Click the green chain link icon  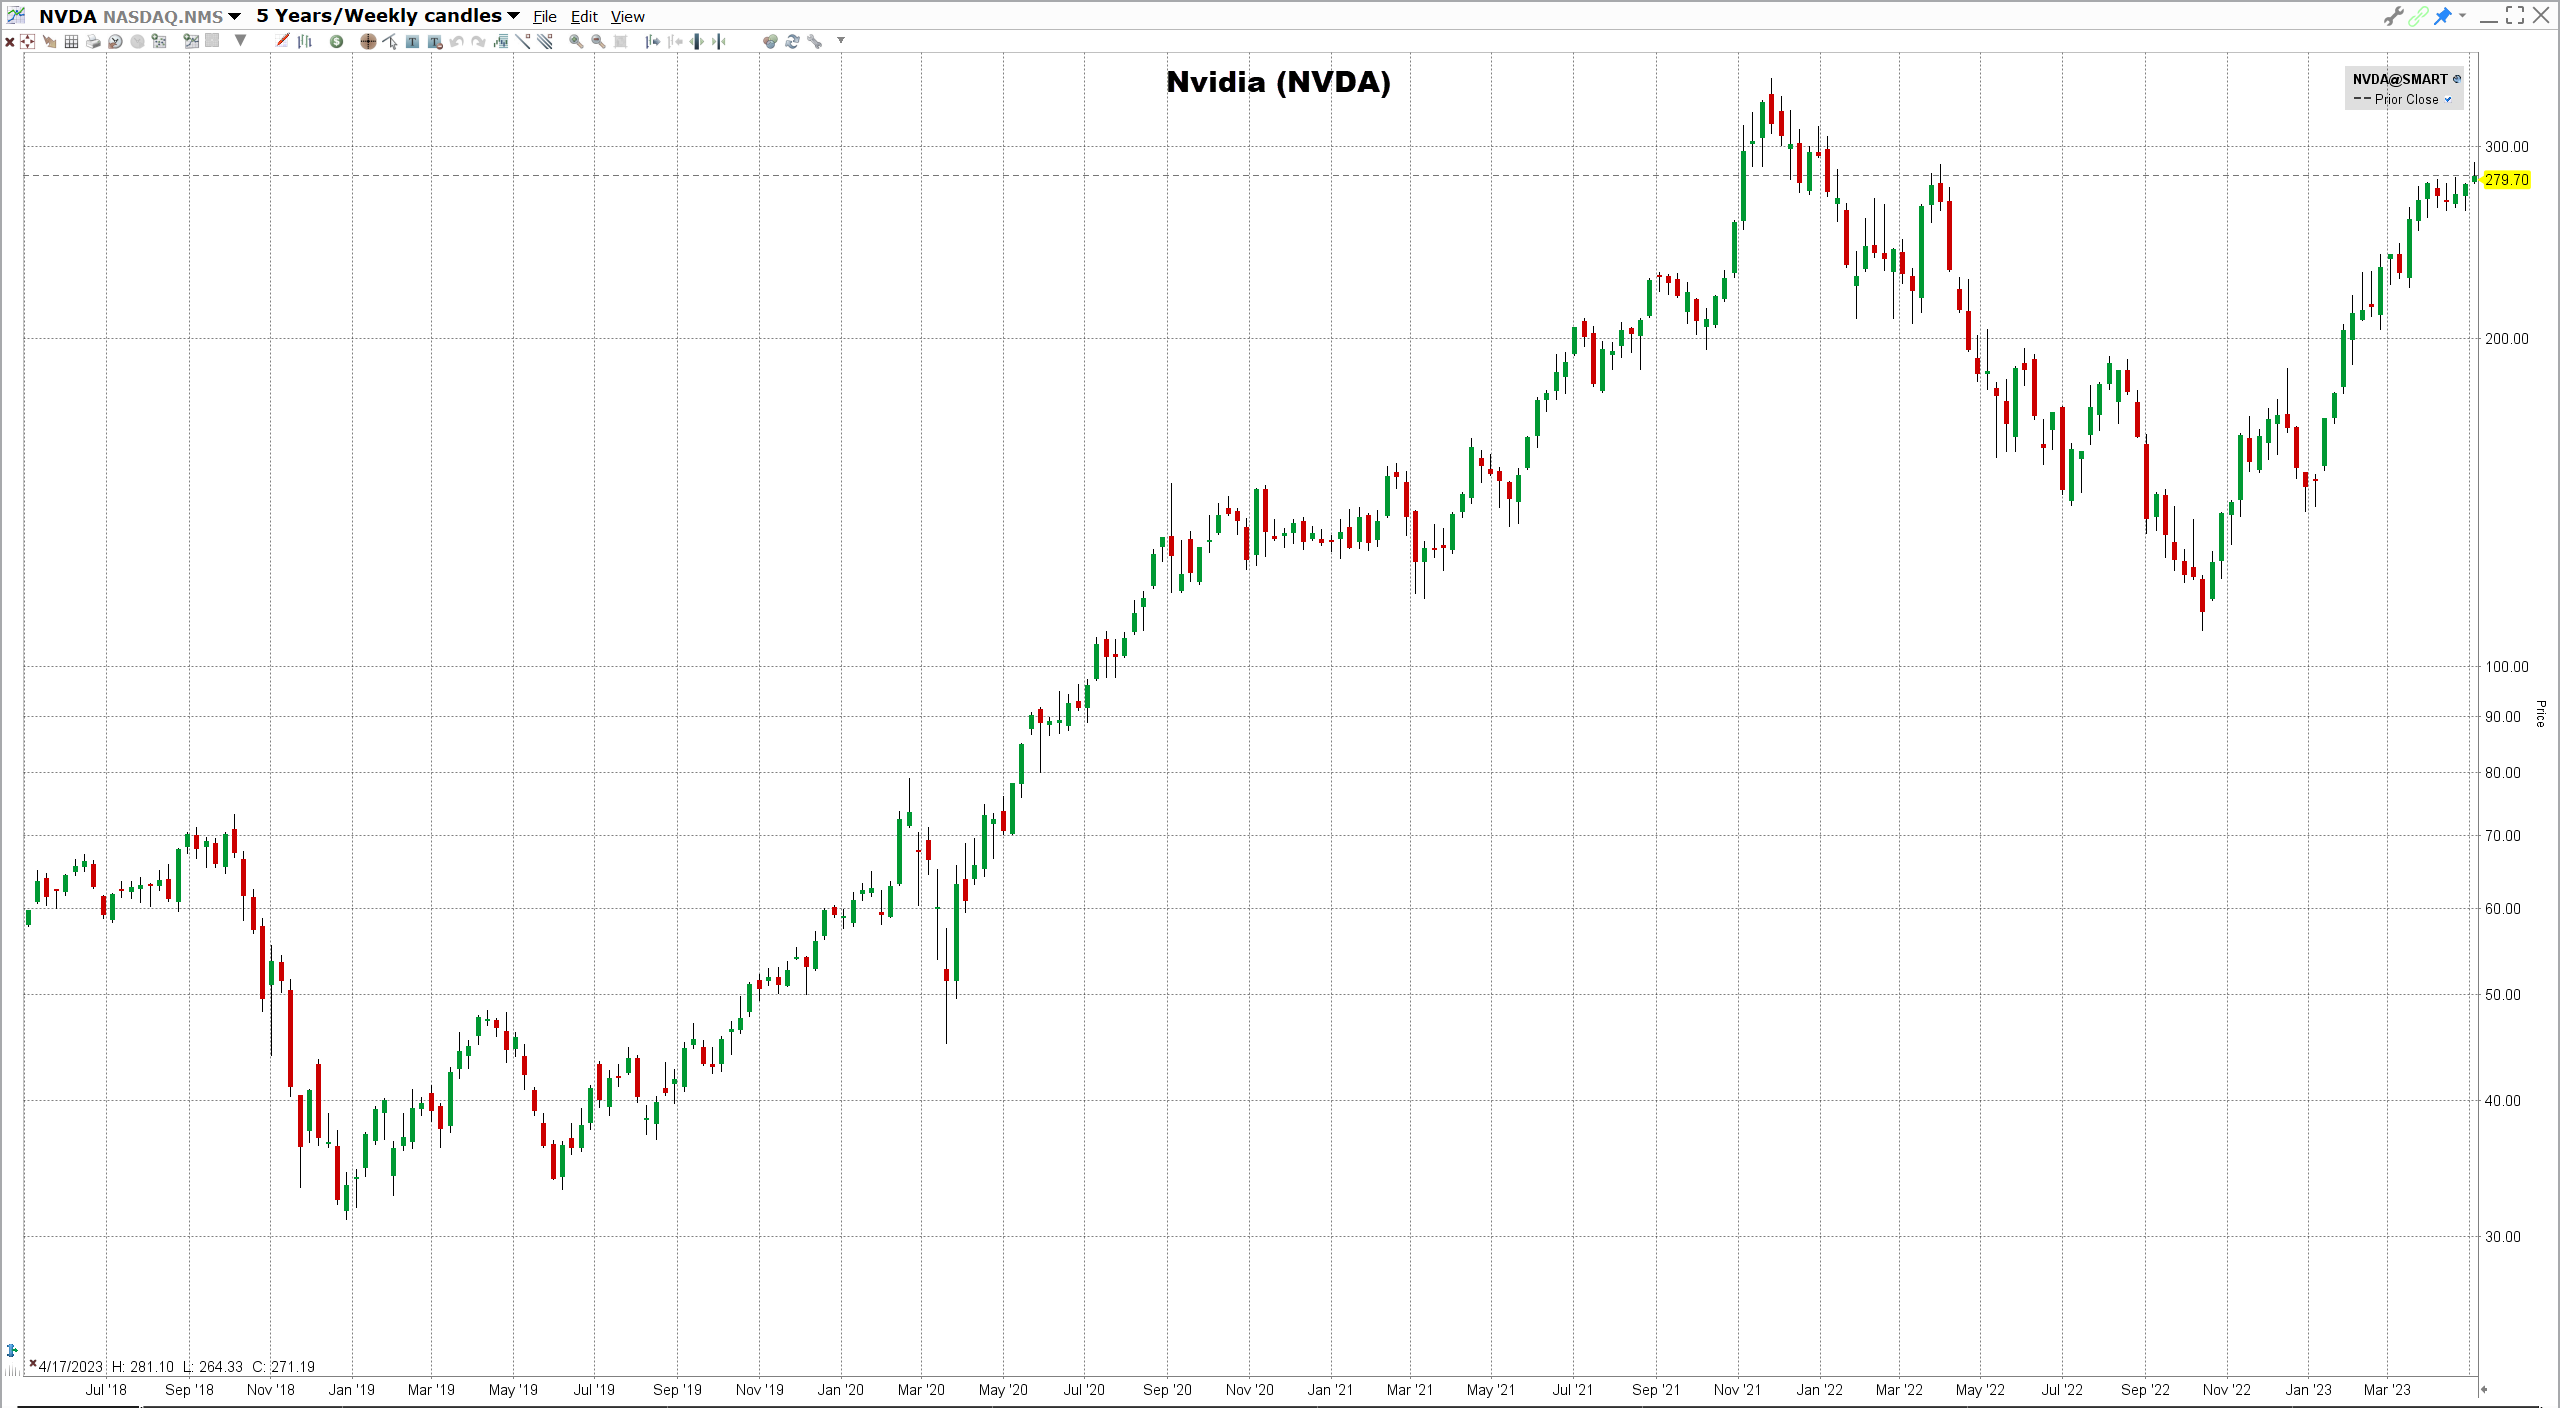pos(2418,16)
